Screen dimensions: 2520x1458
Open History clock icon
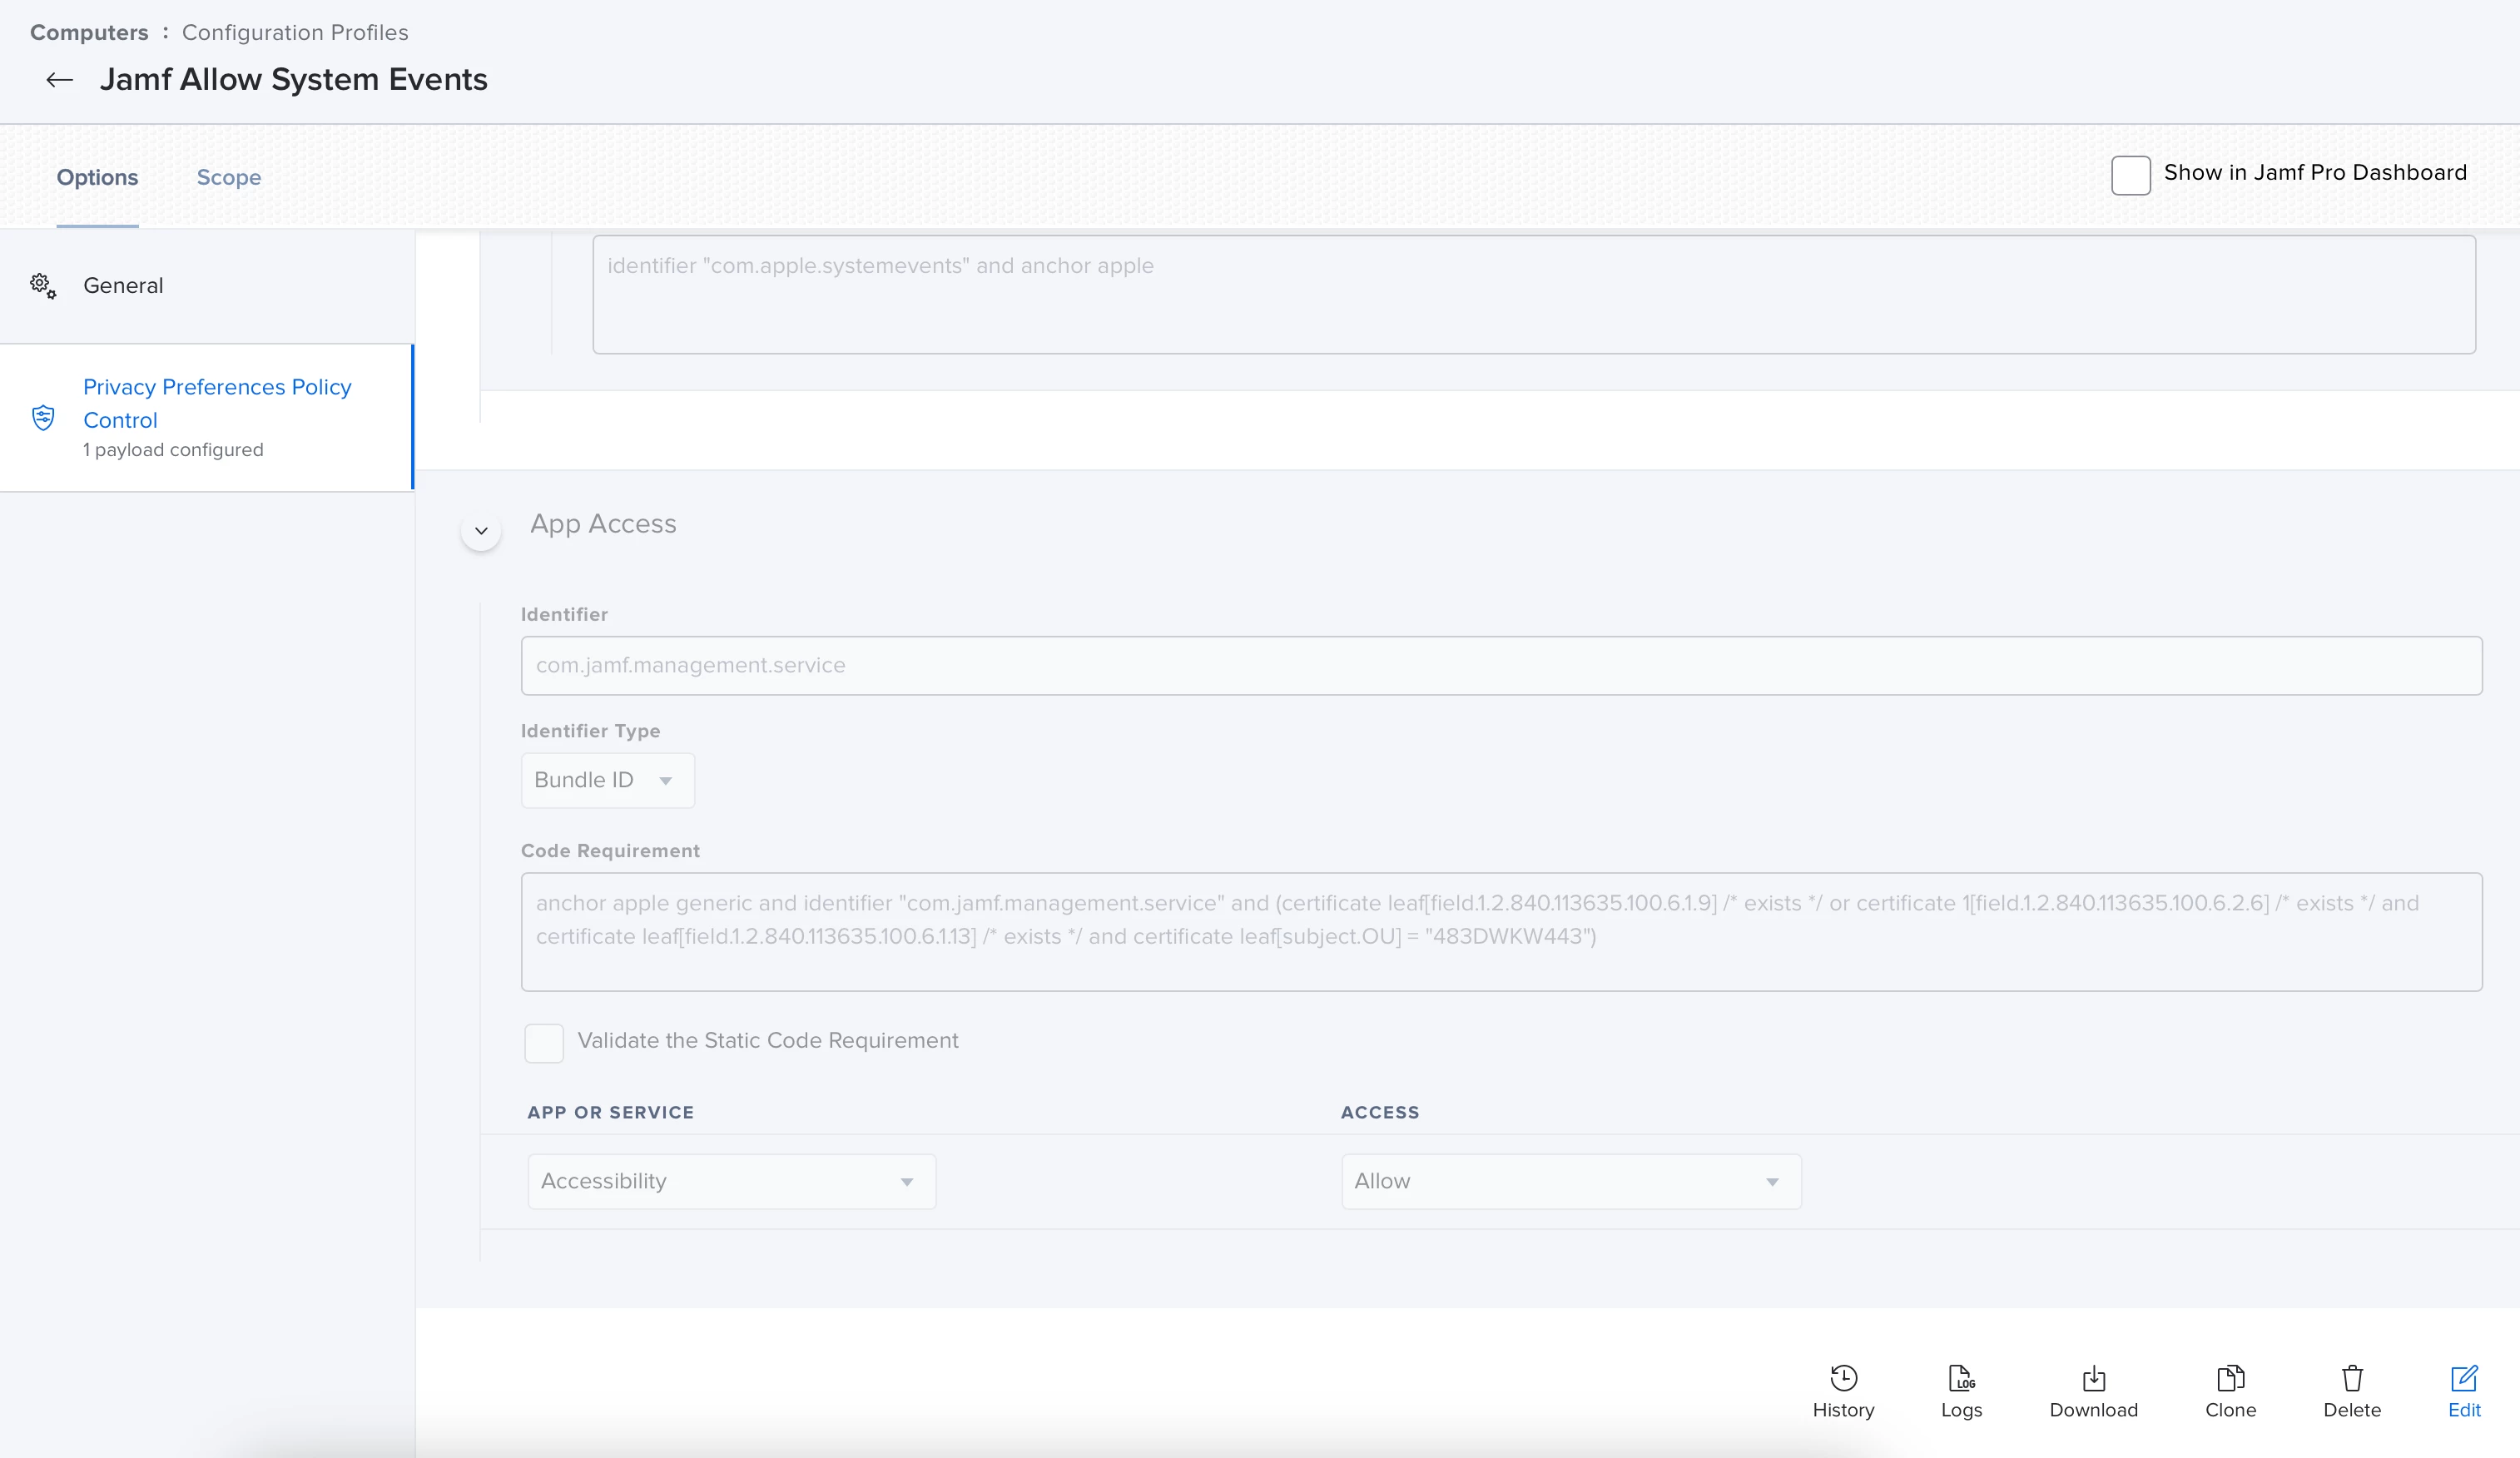[x=1843, y=1378]
